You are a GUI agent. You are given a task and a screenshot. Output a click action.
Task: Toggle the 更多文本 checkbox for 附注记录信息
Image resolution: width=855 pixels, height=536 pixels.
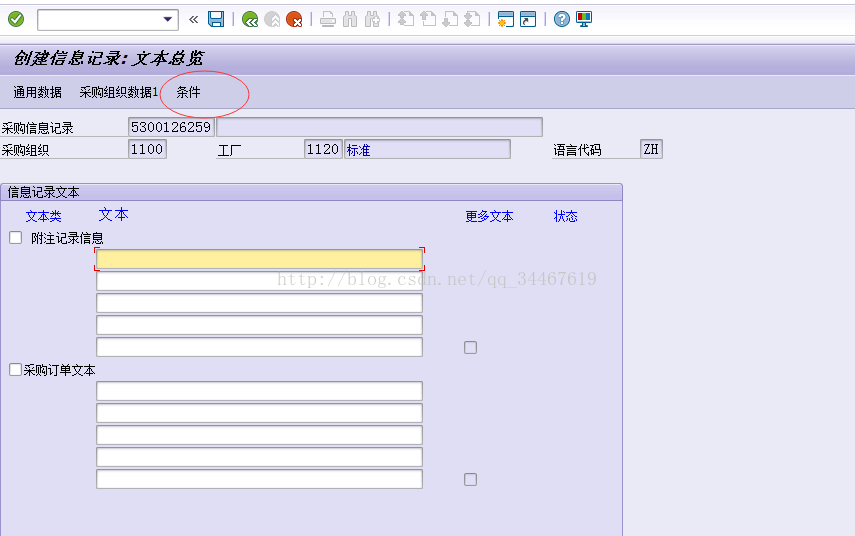coord(471,347)
